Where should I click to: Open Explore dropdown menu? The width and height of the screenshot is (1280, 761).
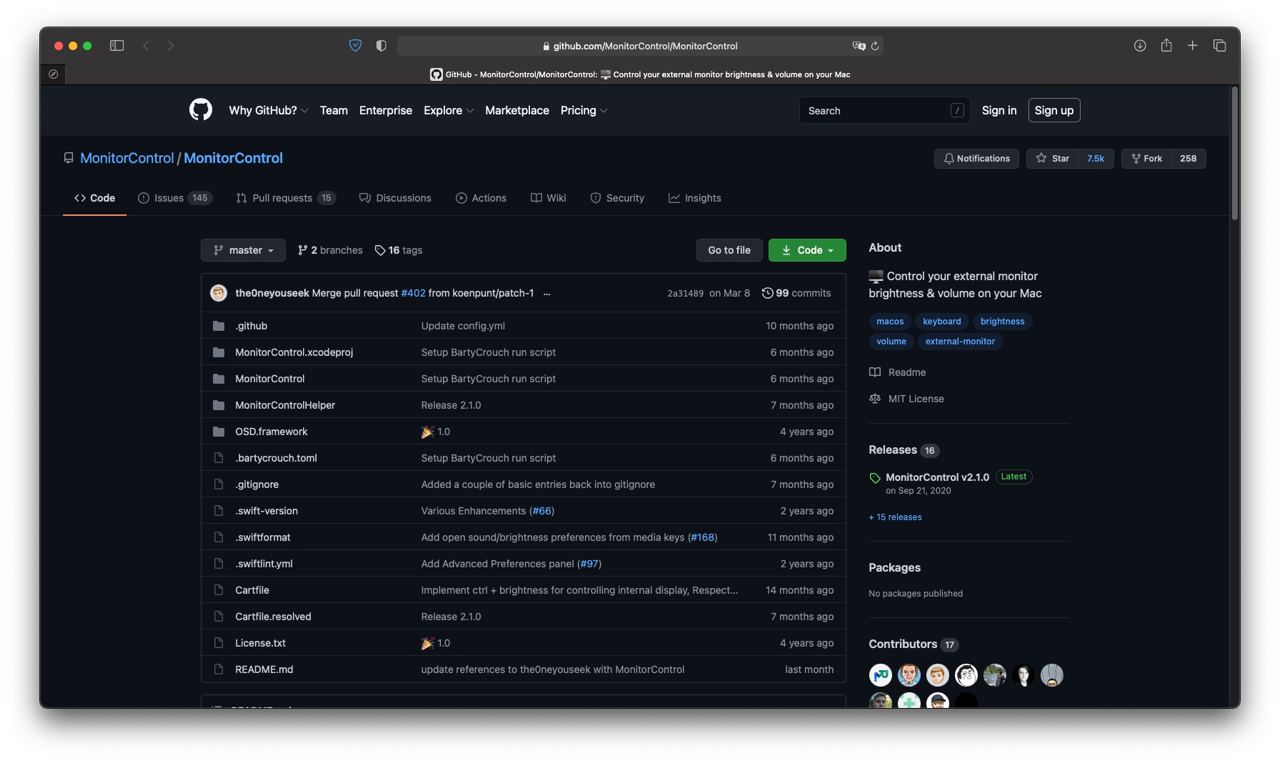click(448, 110)
